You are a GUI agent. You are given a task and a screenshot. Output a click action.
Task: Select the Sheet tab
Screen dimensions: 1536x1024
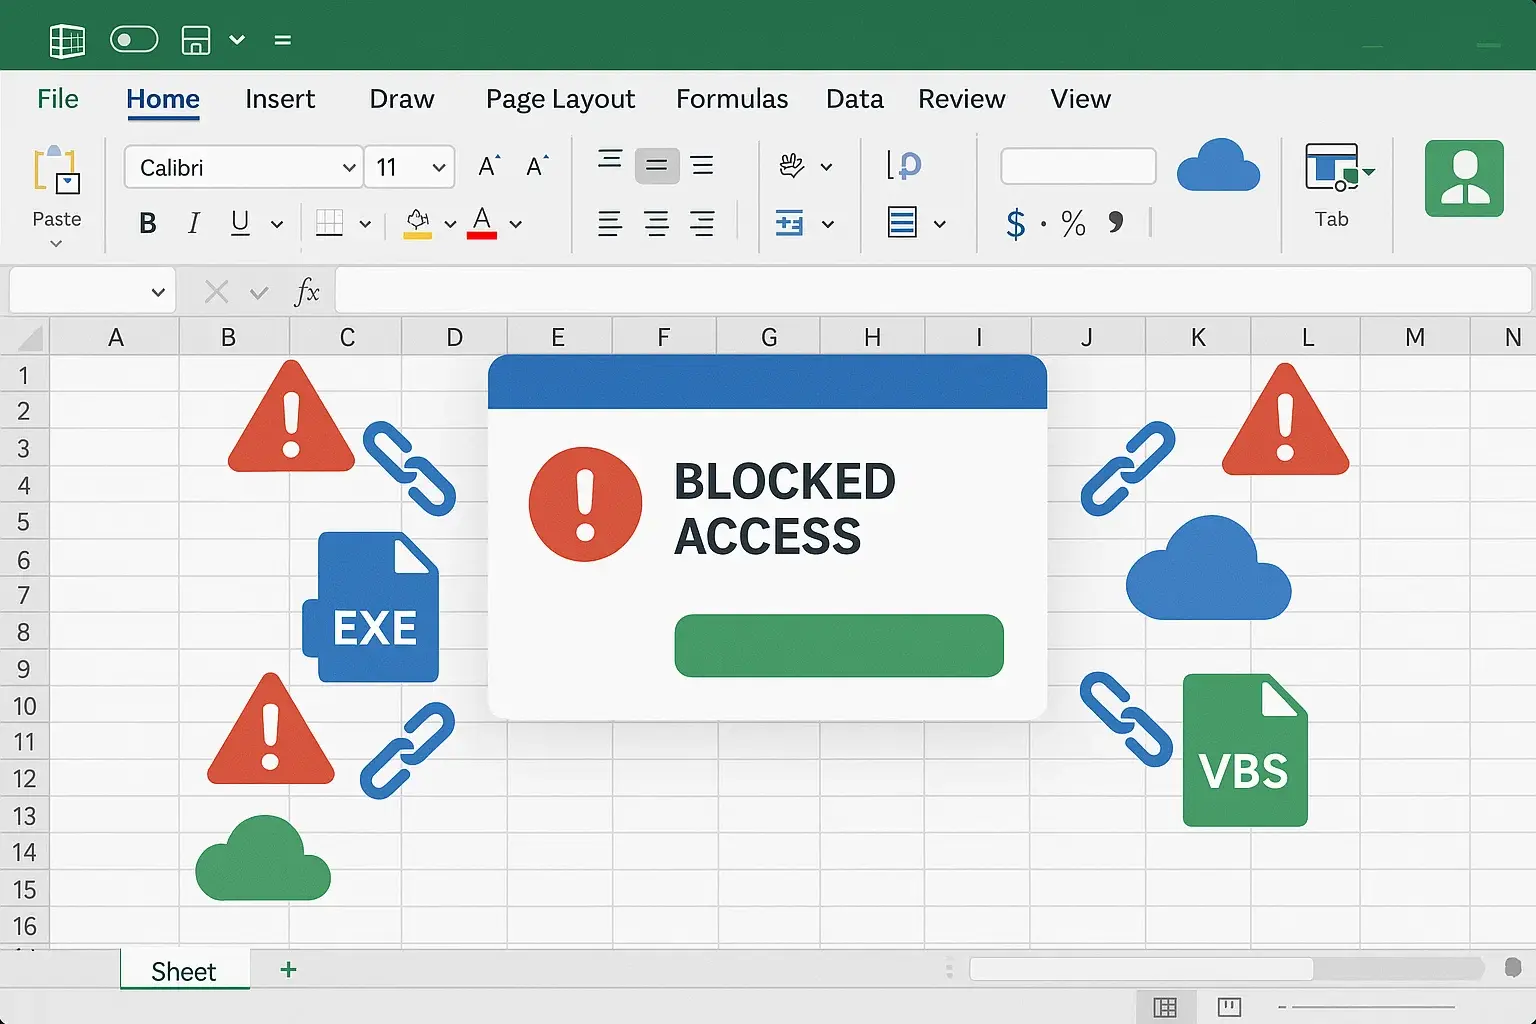pyautogui.click(x=184, y=971)
